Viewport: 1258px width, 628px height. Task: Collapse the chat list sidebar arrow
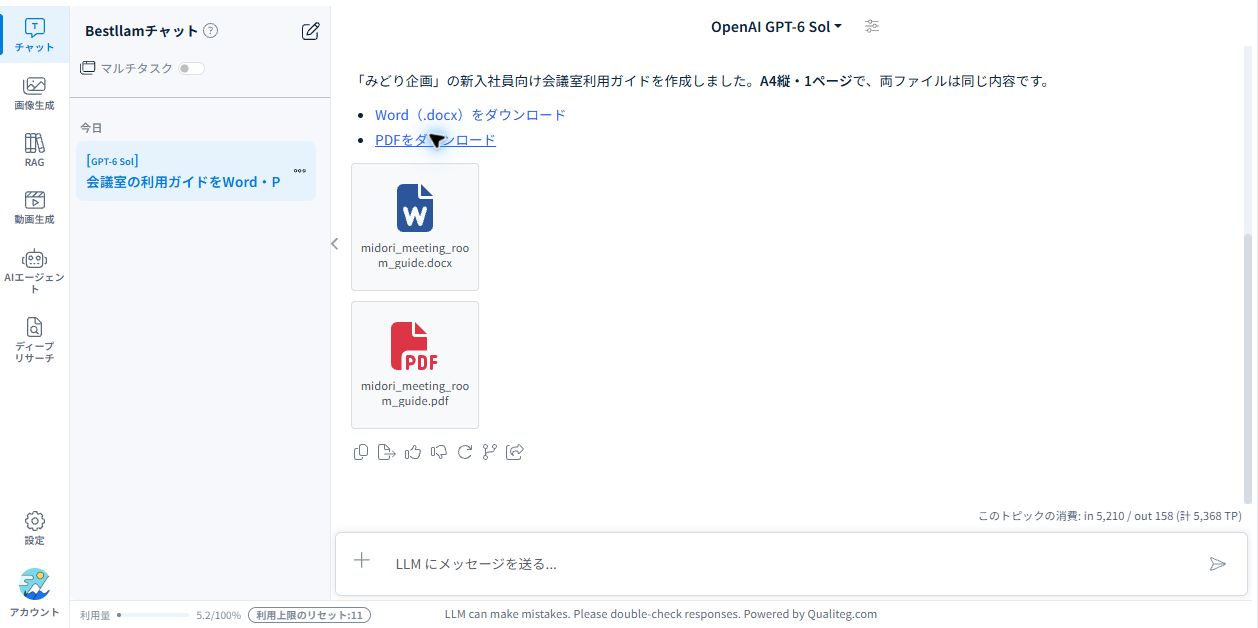335,243
